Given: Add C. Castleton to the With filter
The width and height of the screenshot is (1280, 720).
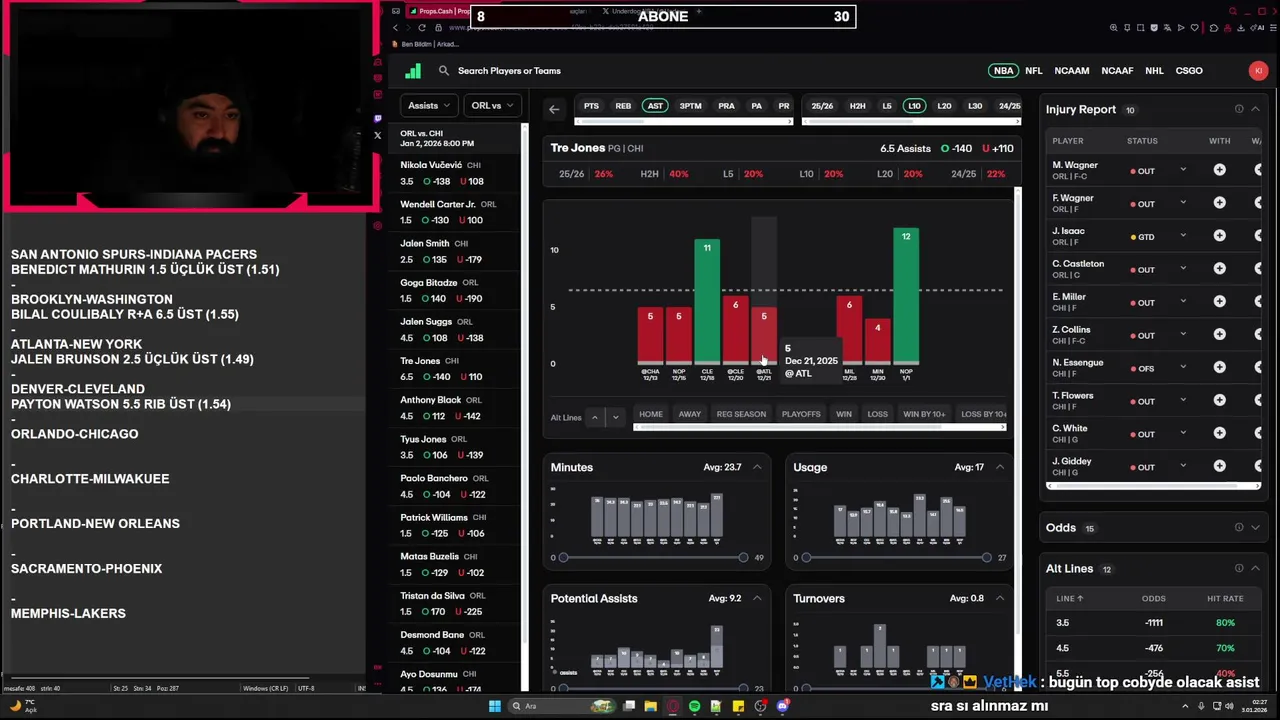Looking at the screenshot, I should click(1219, 269).
